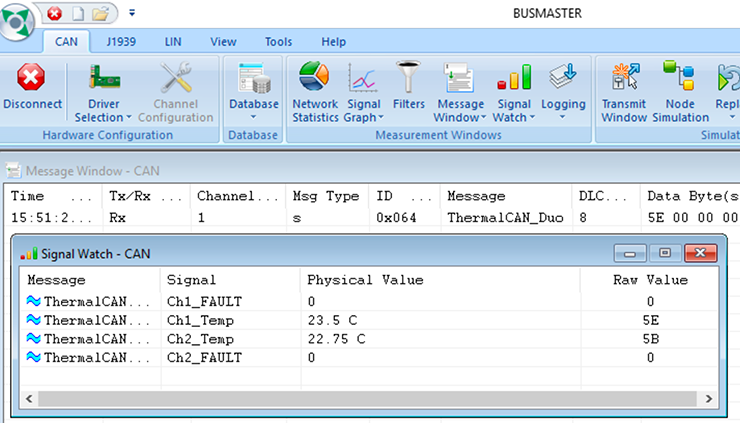The height and width of the screenshot is (423, 740).
Task: Open Driver Selection
Action: [x=104, y=92]
